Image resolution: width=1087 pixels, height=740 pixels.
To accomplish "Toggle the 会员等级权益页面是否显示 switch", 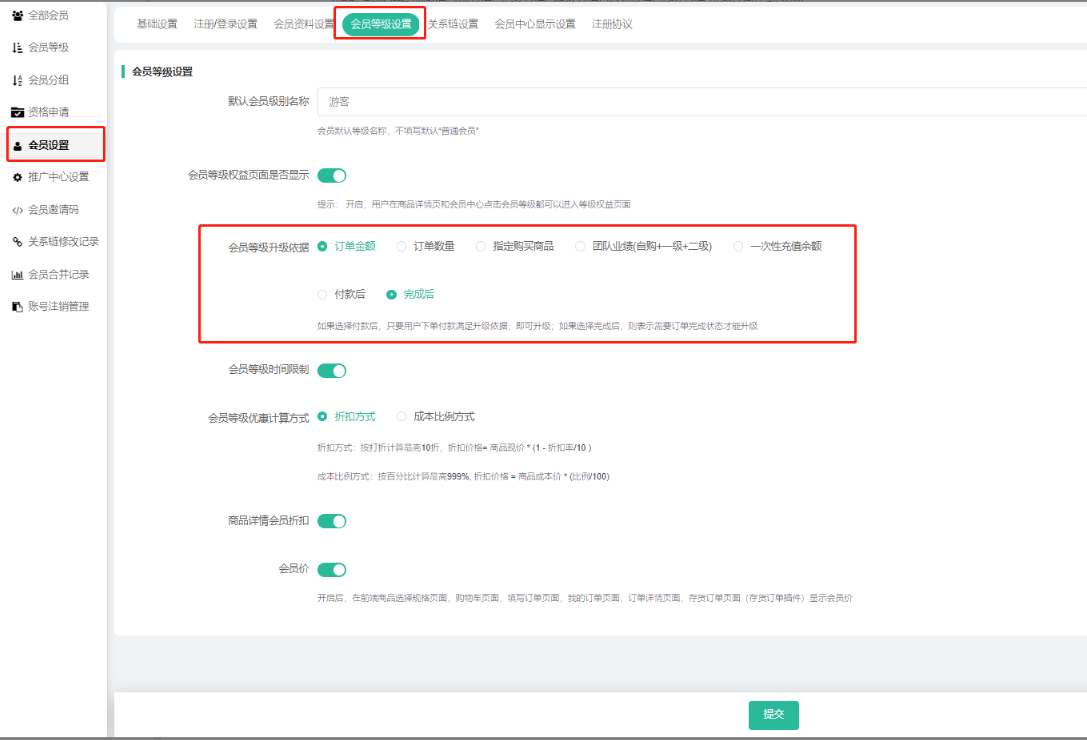I will click(x=332, y=176).
